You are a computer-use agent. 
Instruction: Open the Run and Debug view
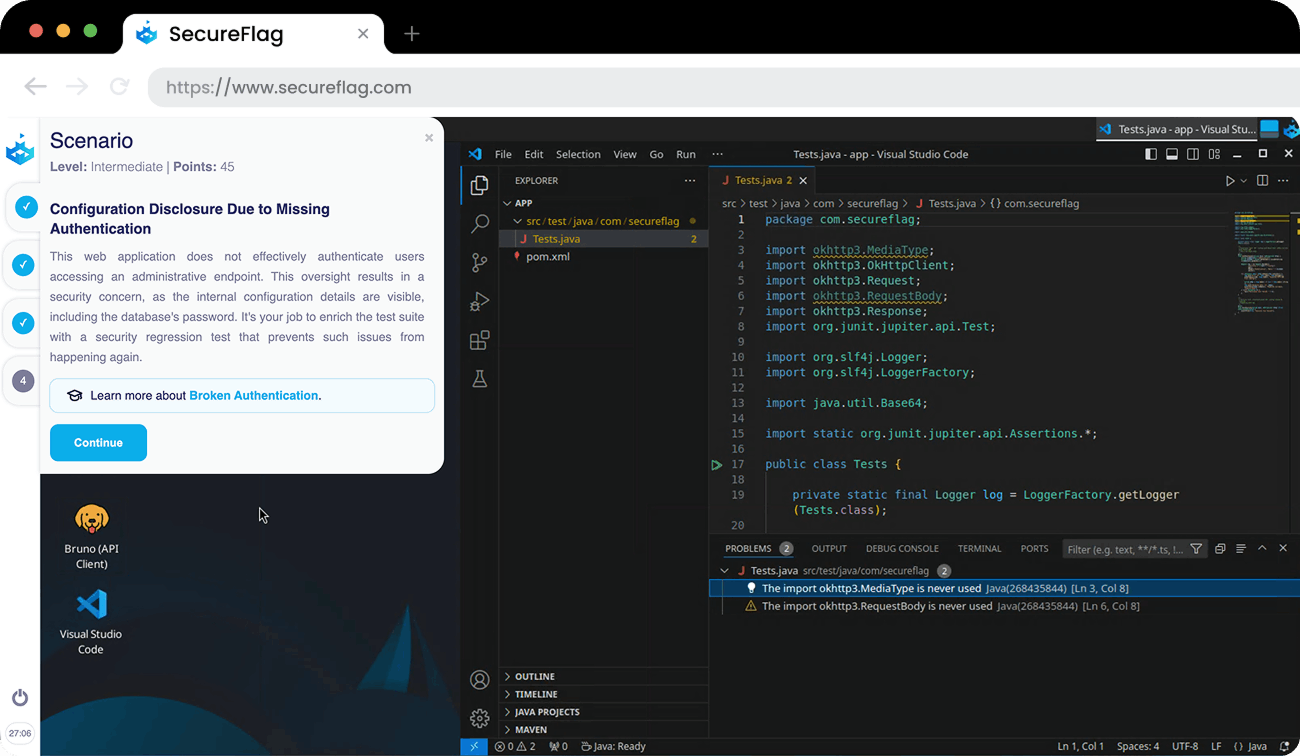[x=479, y=300]
